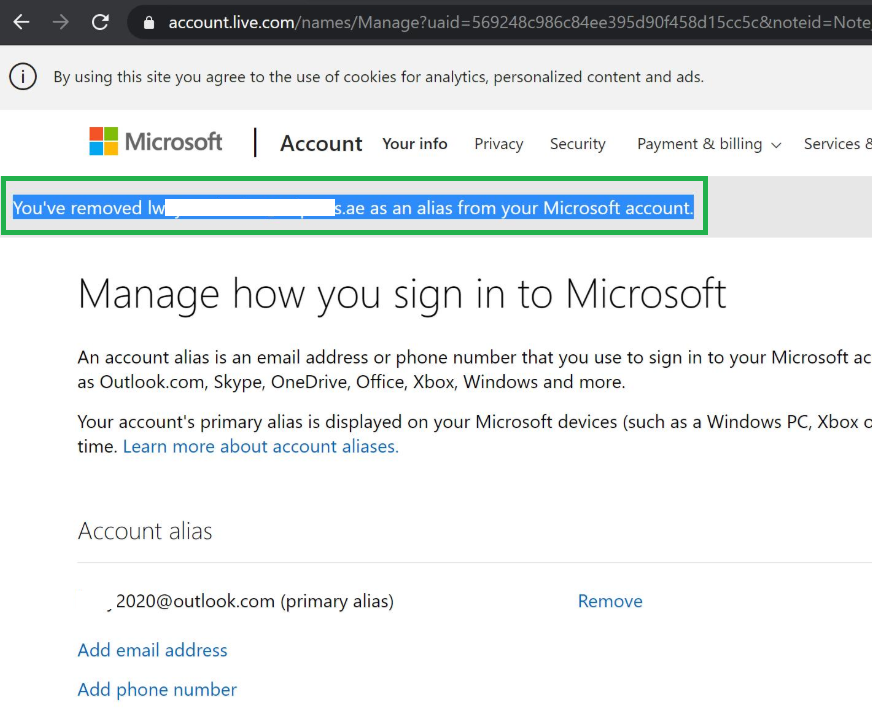Reload the page with refresh icon
Screen dimensions: 872x711
click(x=100, y=22)
